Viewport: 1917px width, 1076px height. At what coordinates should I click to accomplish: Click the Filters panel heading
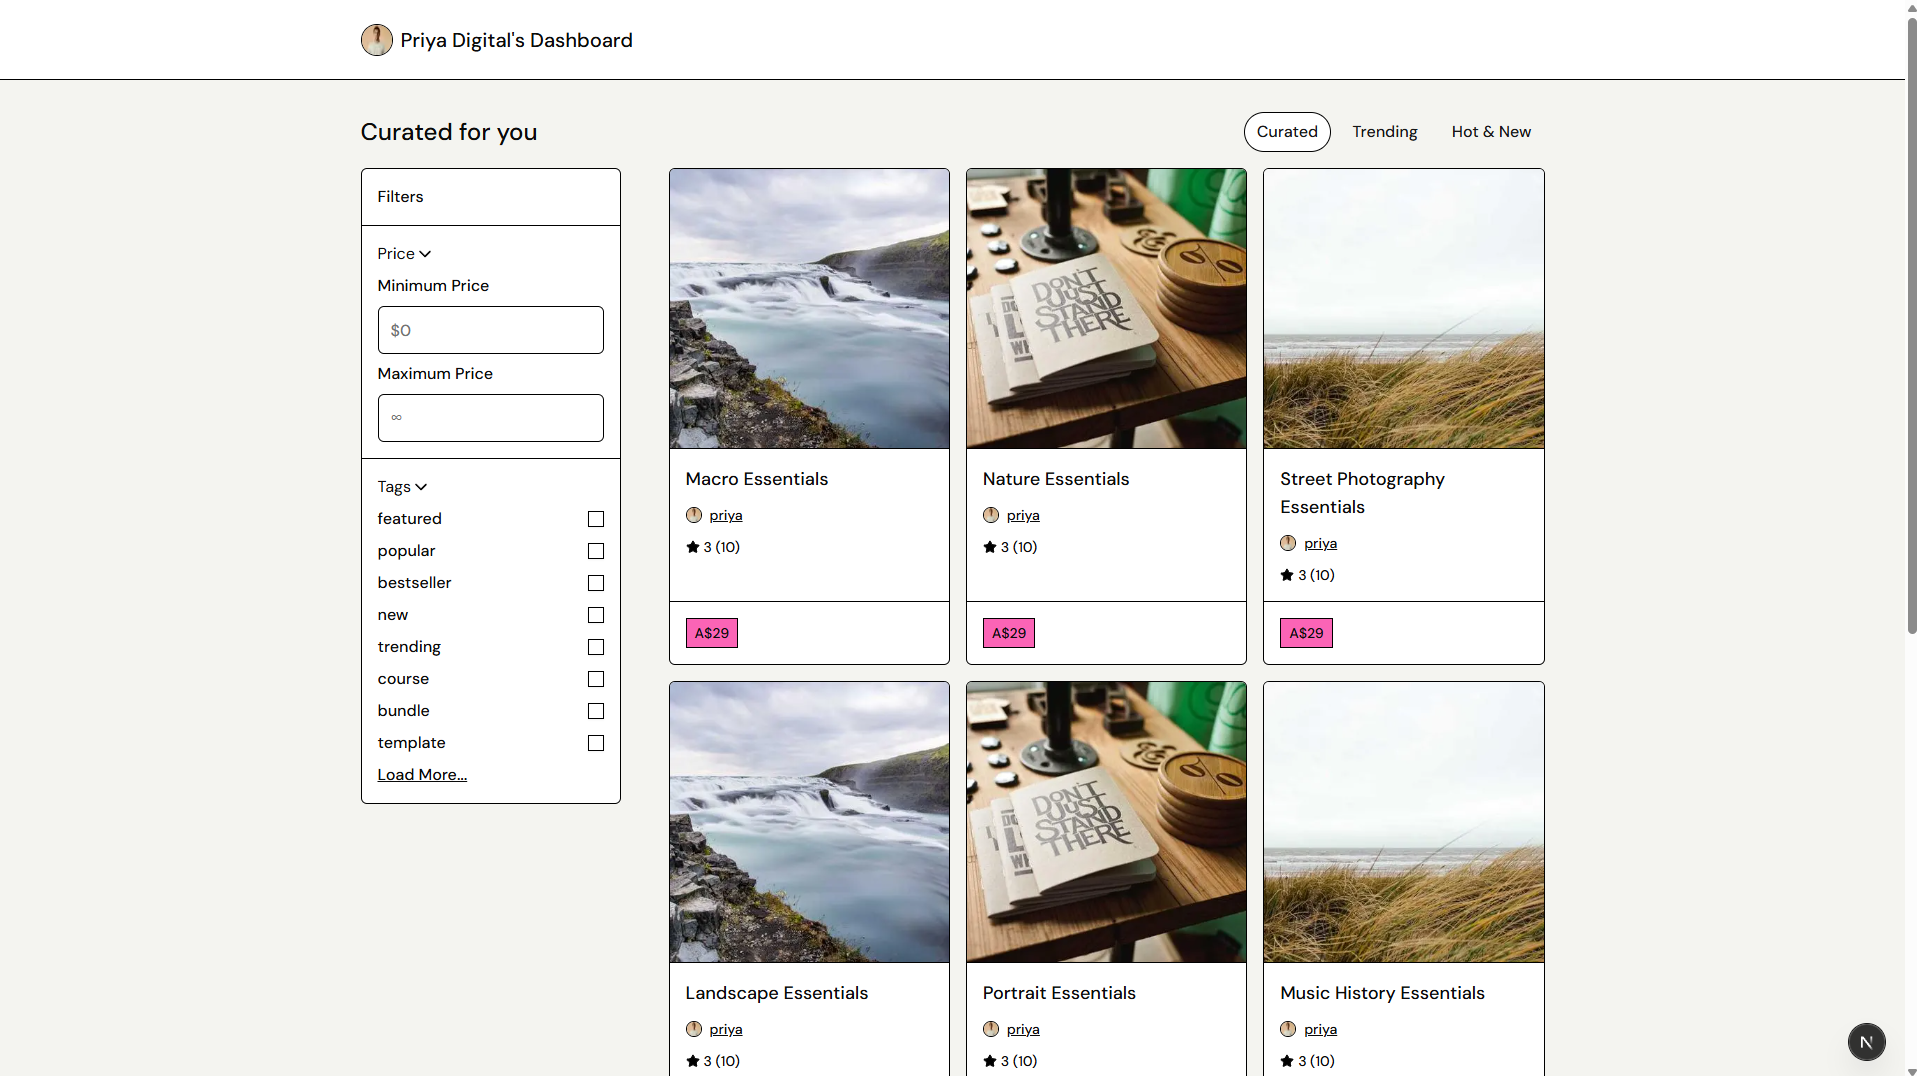tap(400, 197)
